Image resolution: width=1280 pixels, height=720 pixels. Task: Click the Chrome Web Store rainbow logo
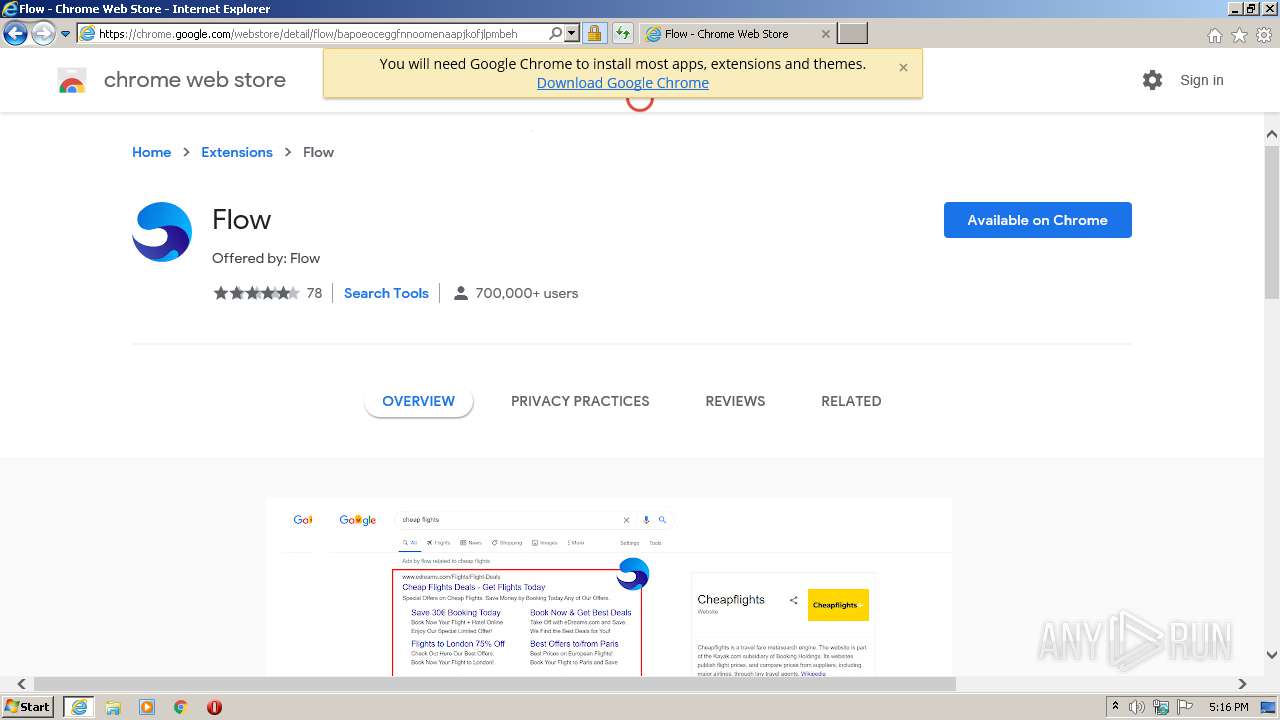pos(72,81)
